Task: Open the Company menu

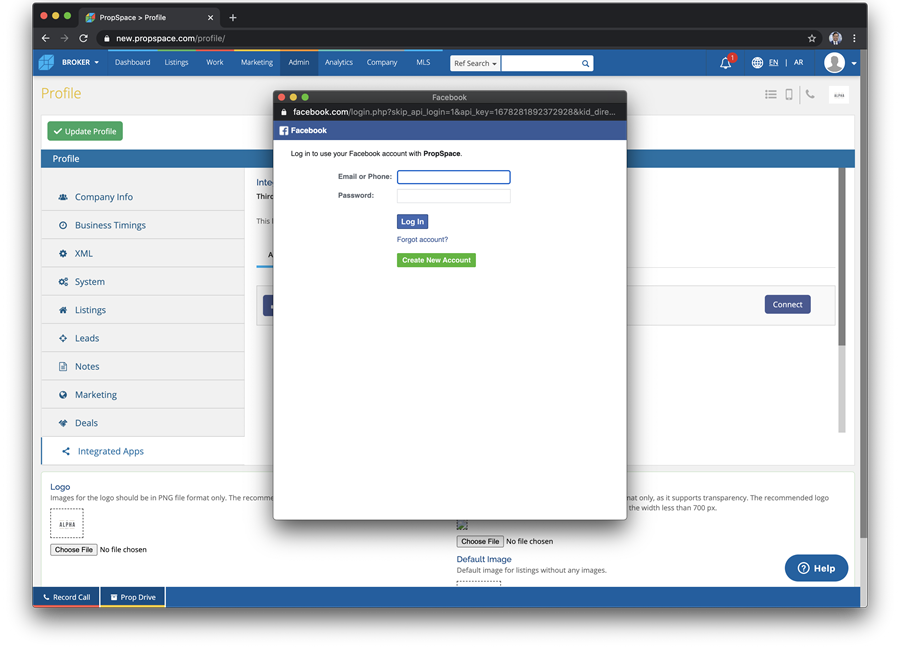Action: pos(382,62)
